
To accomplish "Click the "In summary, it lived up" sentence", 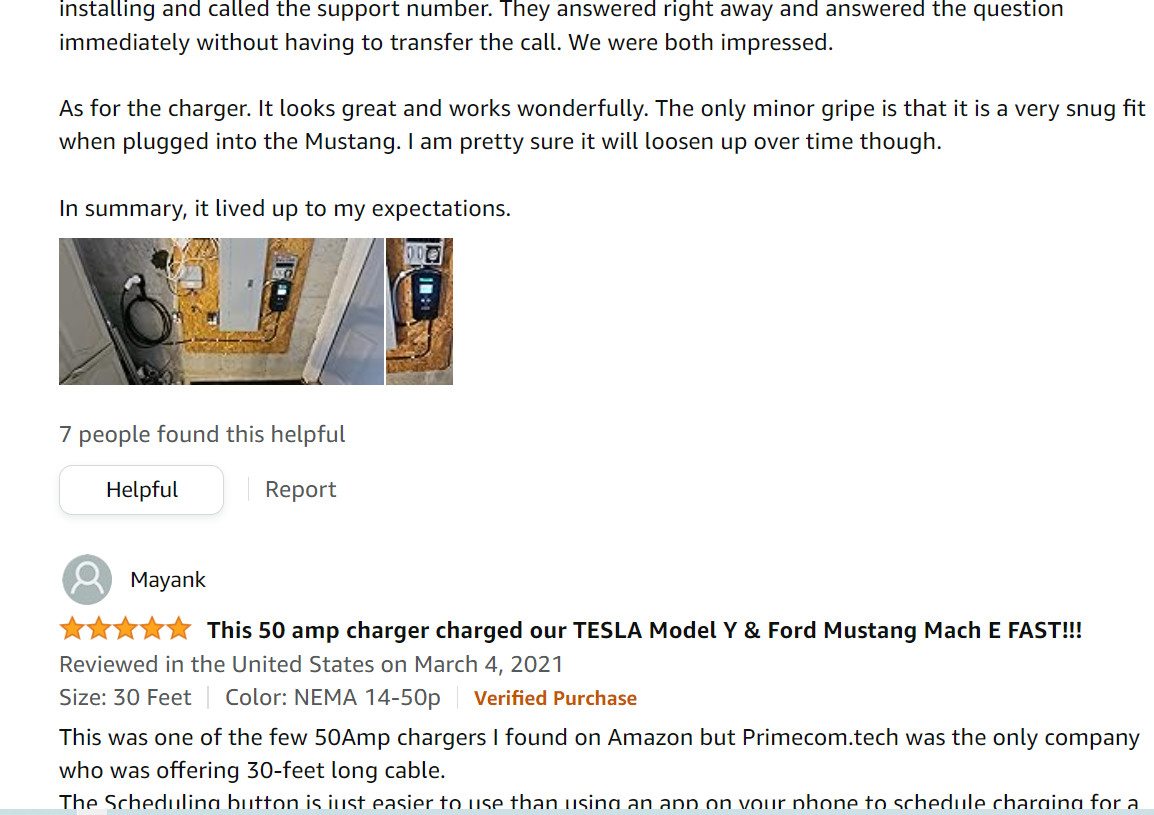I will pyautogui.click(x=284, y=209).
